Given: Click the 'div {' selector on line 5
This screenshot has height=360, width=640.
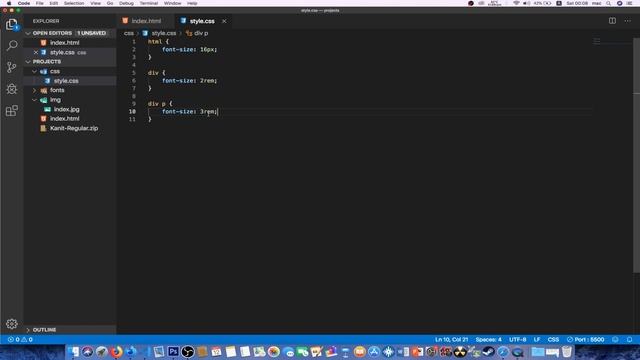Looking at the screenshot, I should [157, 73].
